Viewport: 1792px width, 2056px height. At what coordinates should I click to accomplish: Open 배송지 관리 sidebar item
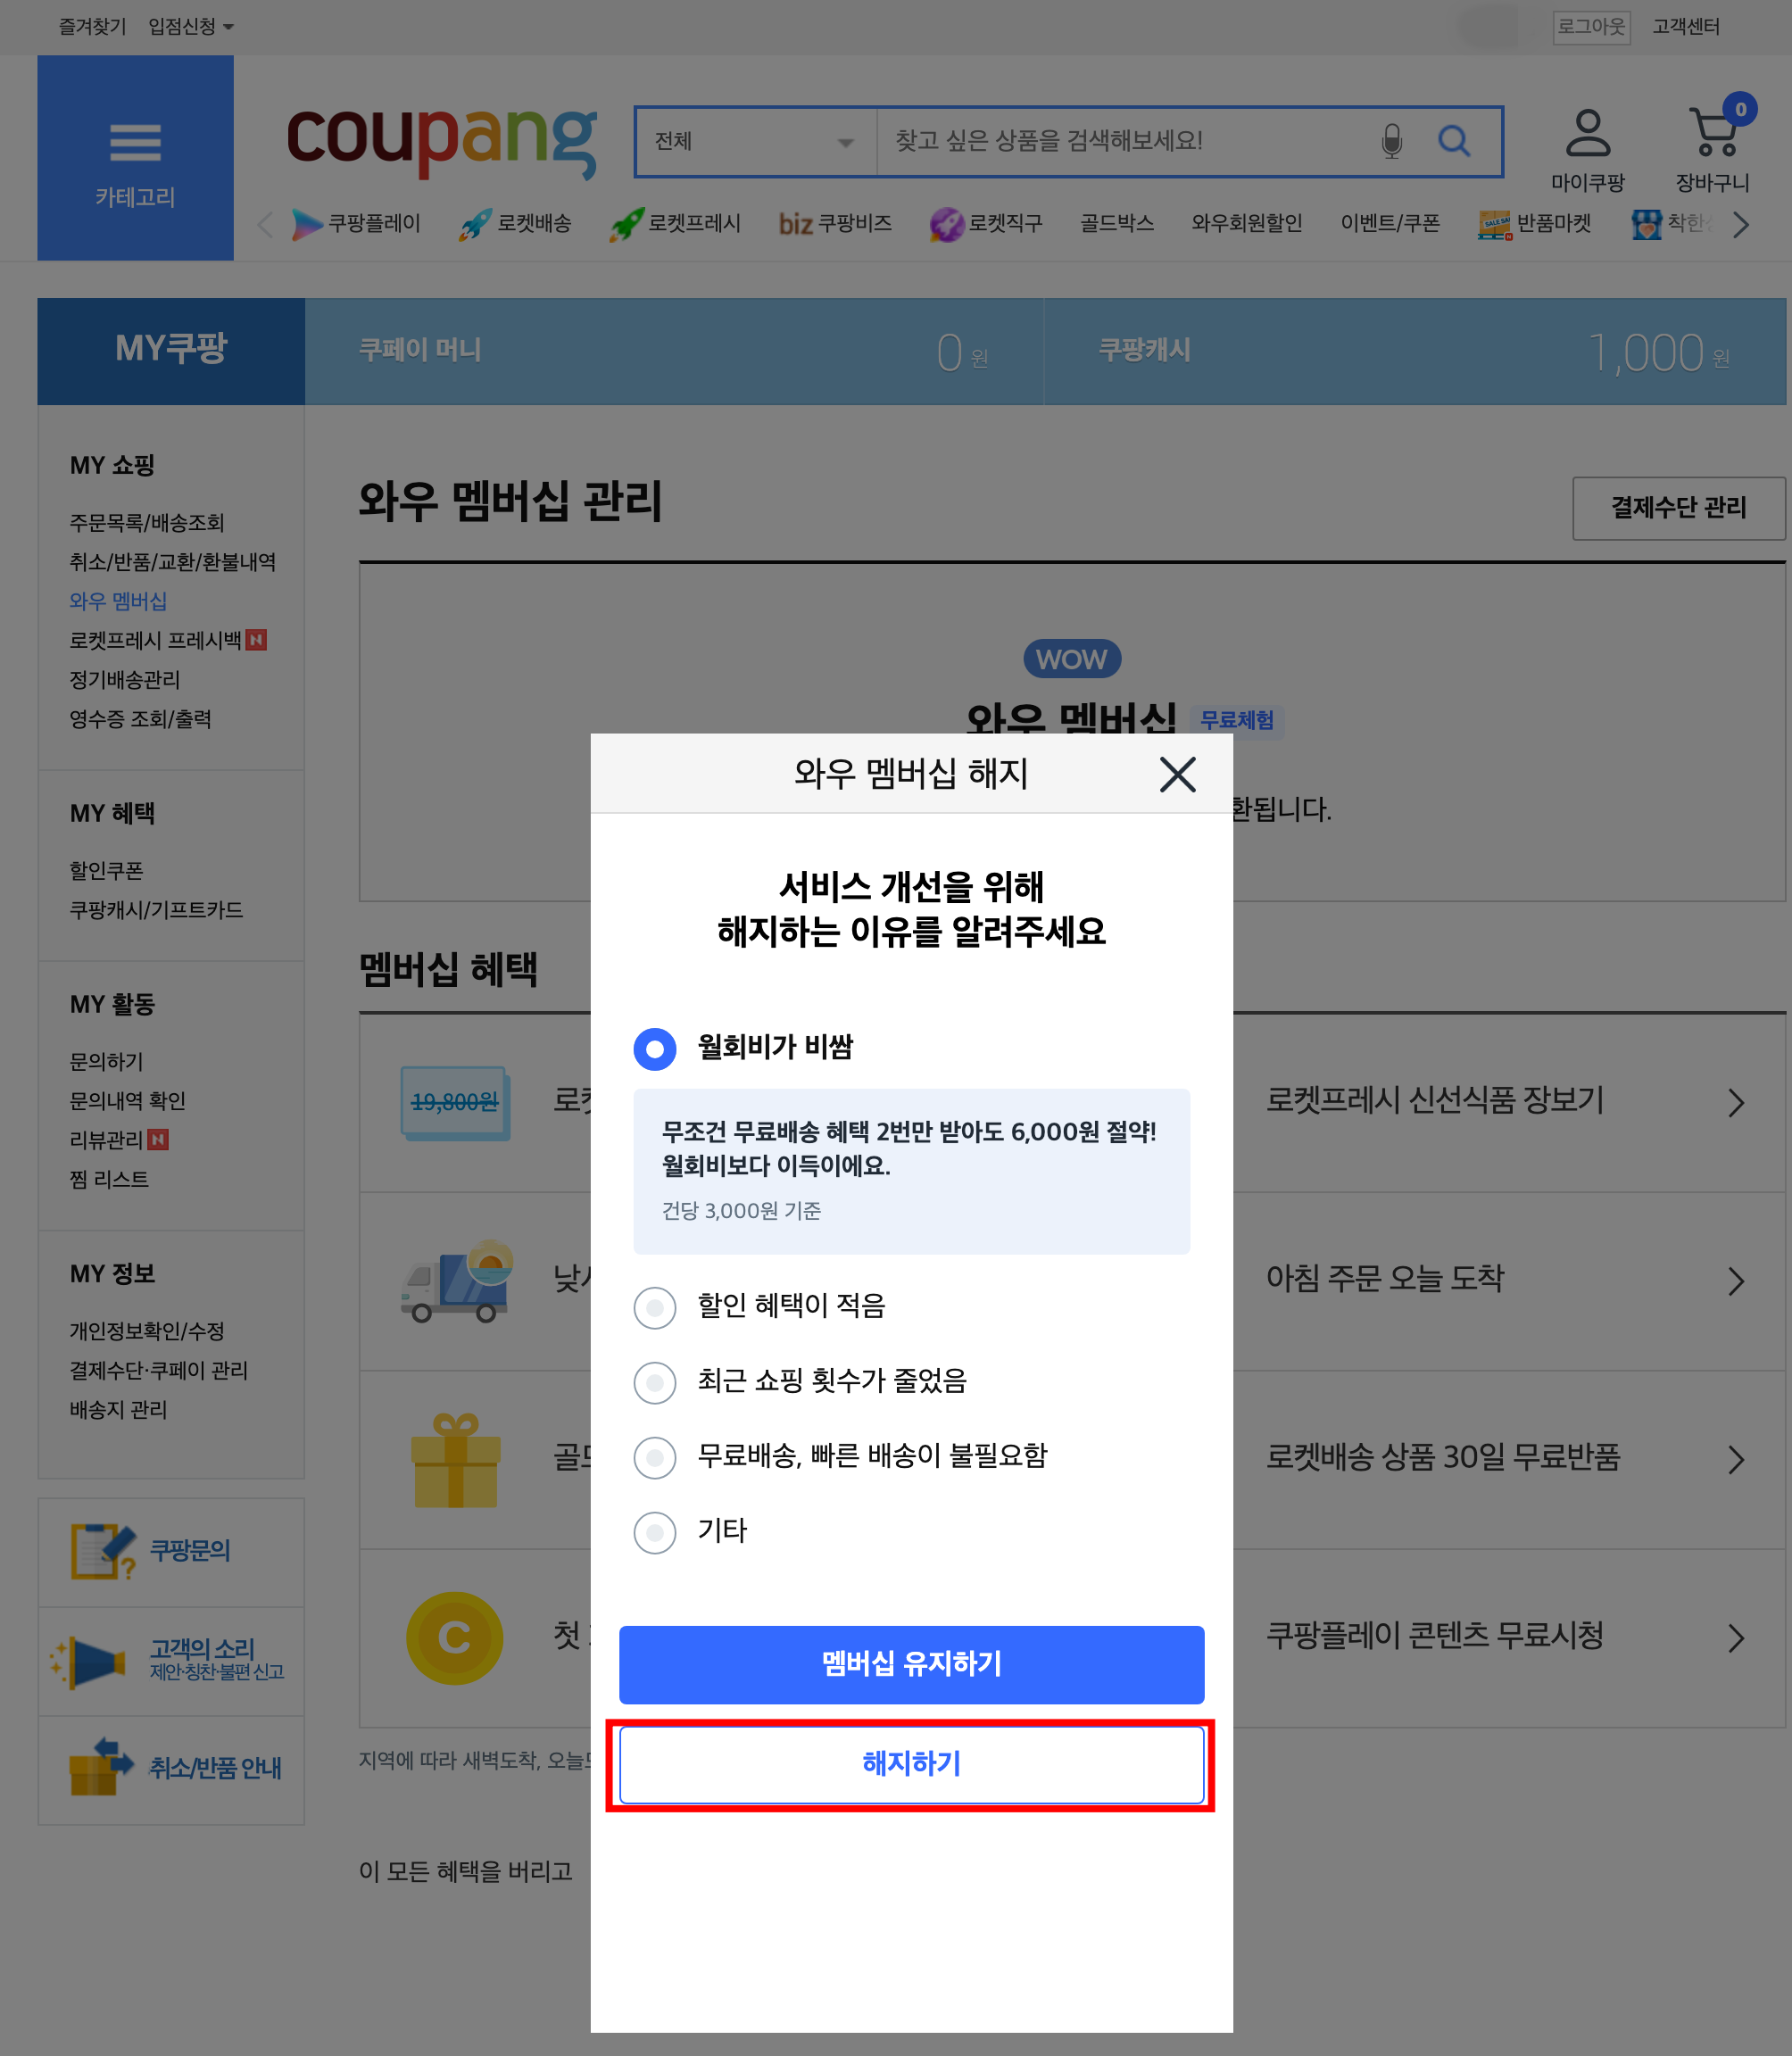[118, 1410]
